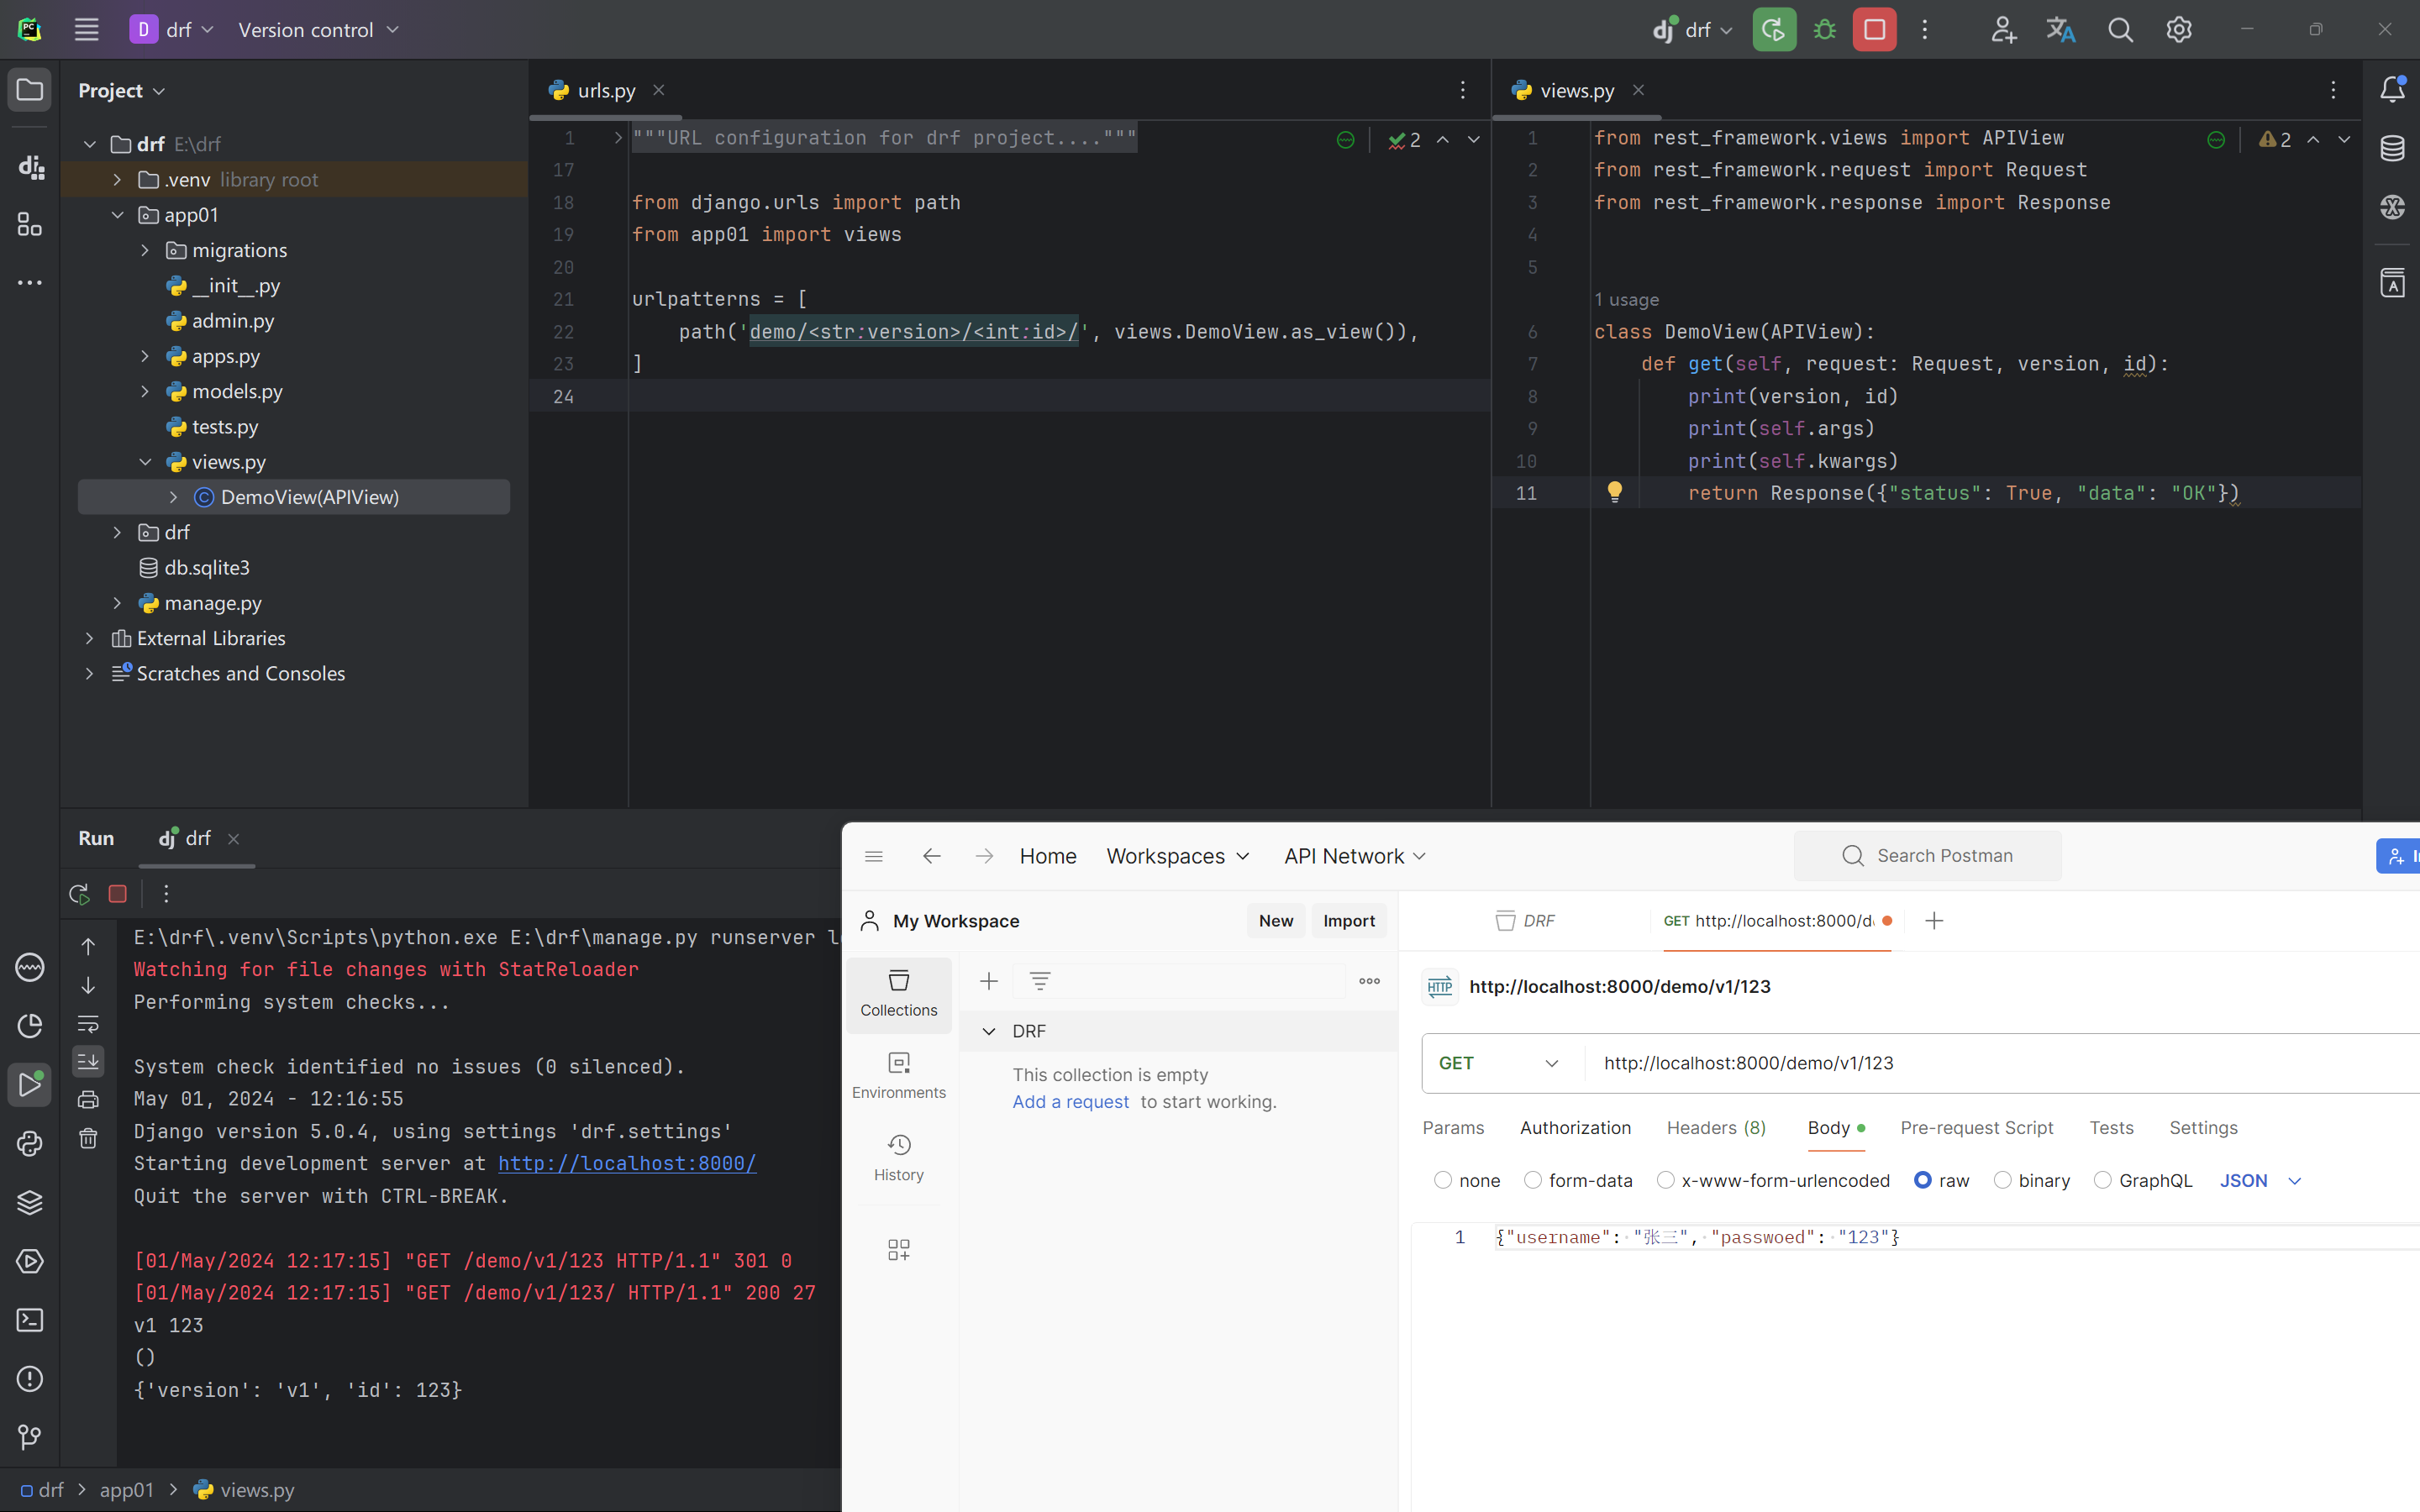Rerun drf using the green rerun button

pyautogui.click(x=1774, y=30)
